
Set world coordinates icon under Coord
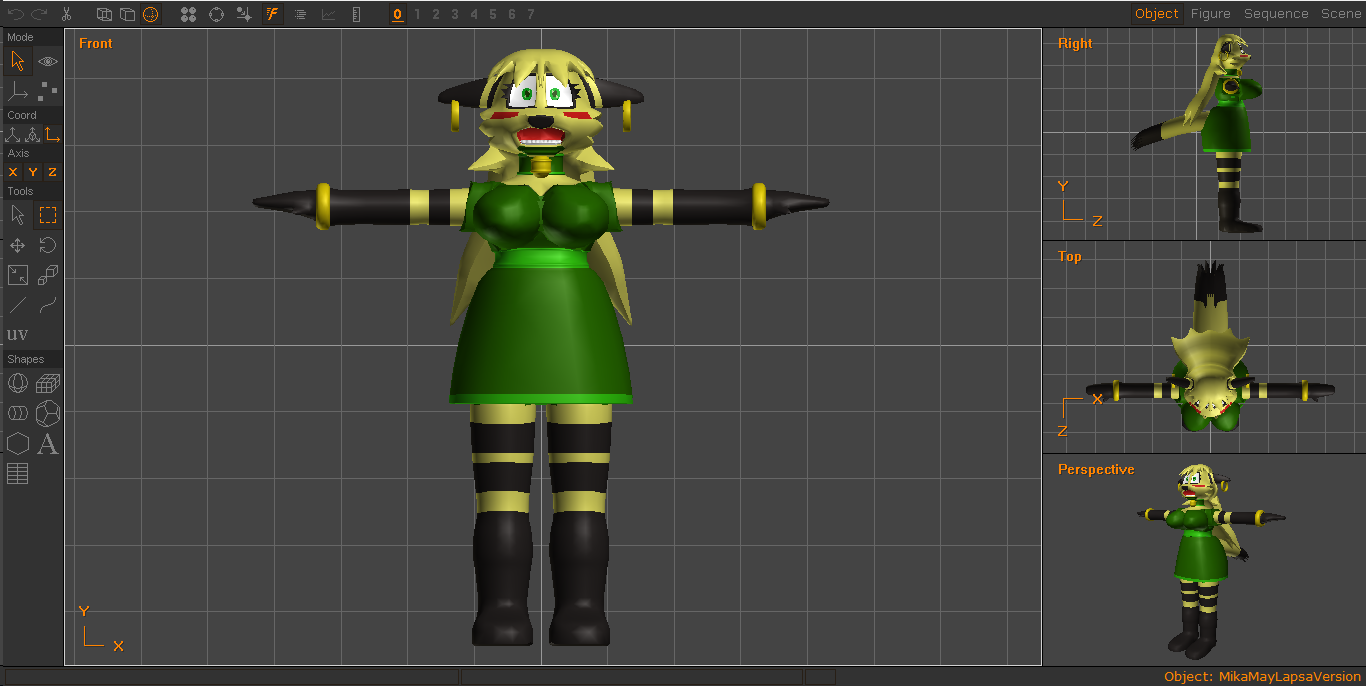tap(13, 134)
